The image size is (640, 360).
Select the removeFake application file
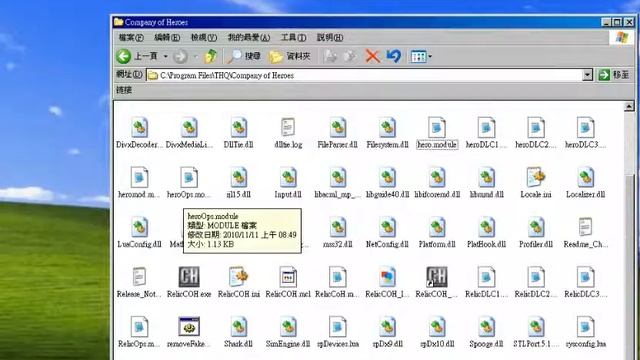[x=189, y=332]
